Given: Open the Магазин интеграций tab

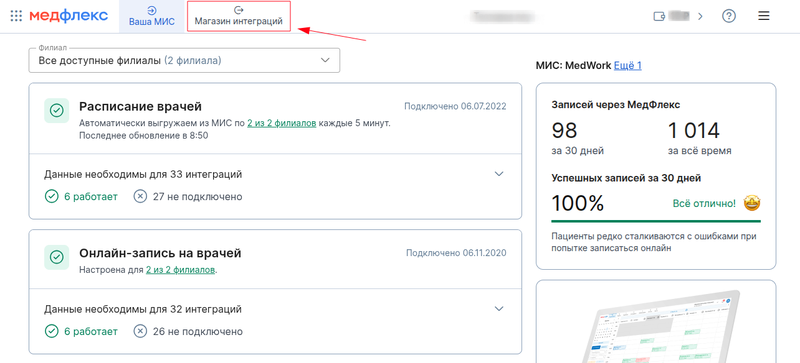Looking at the screenshot, I should [x=238, y=16].
